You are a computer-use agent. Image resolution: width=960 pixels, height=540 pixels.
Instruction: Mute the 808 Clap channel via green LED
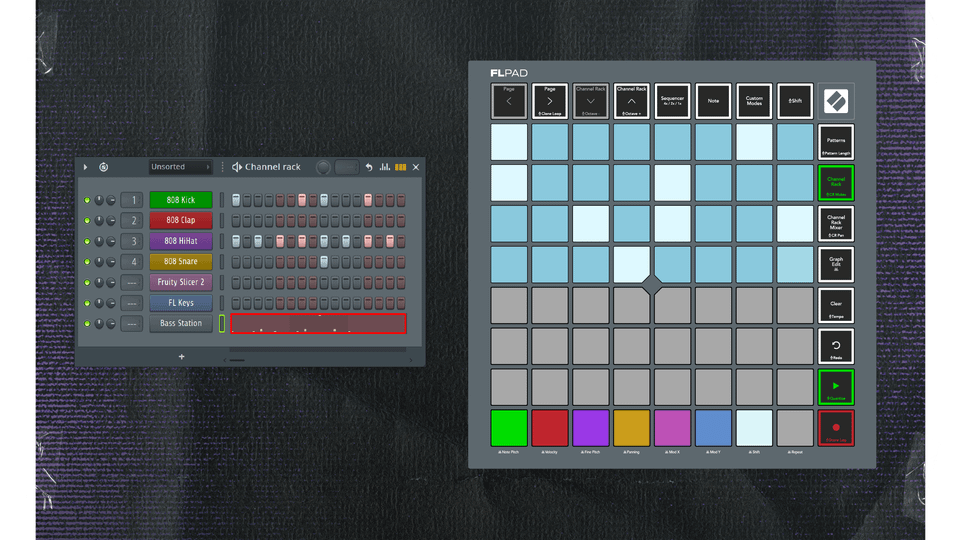tap(87, 220)
